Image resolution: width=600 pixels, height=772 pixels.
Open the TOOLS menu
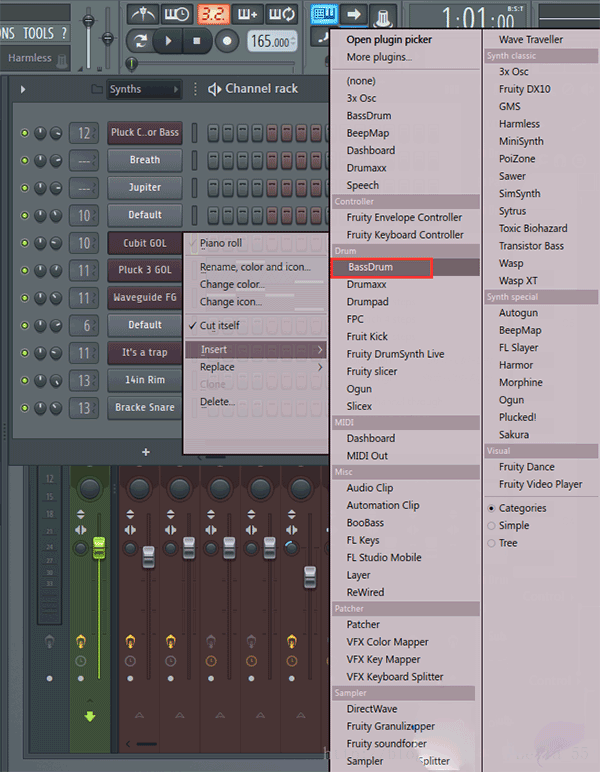click(38, 33)
